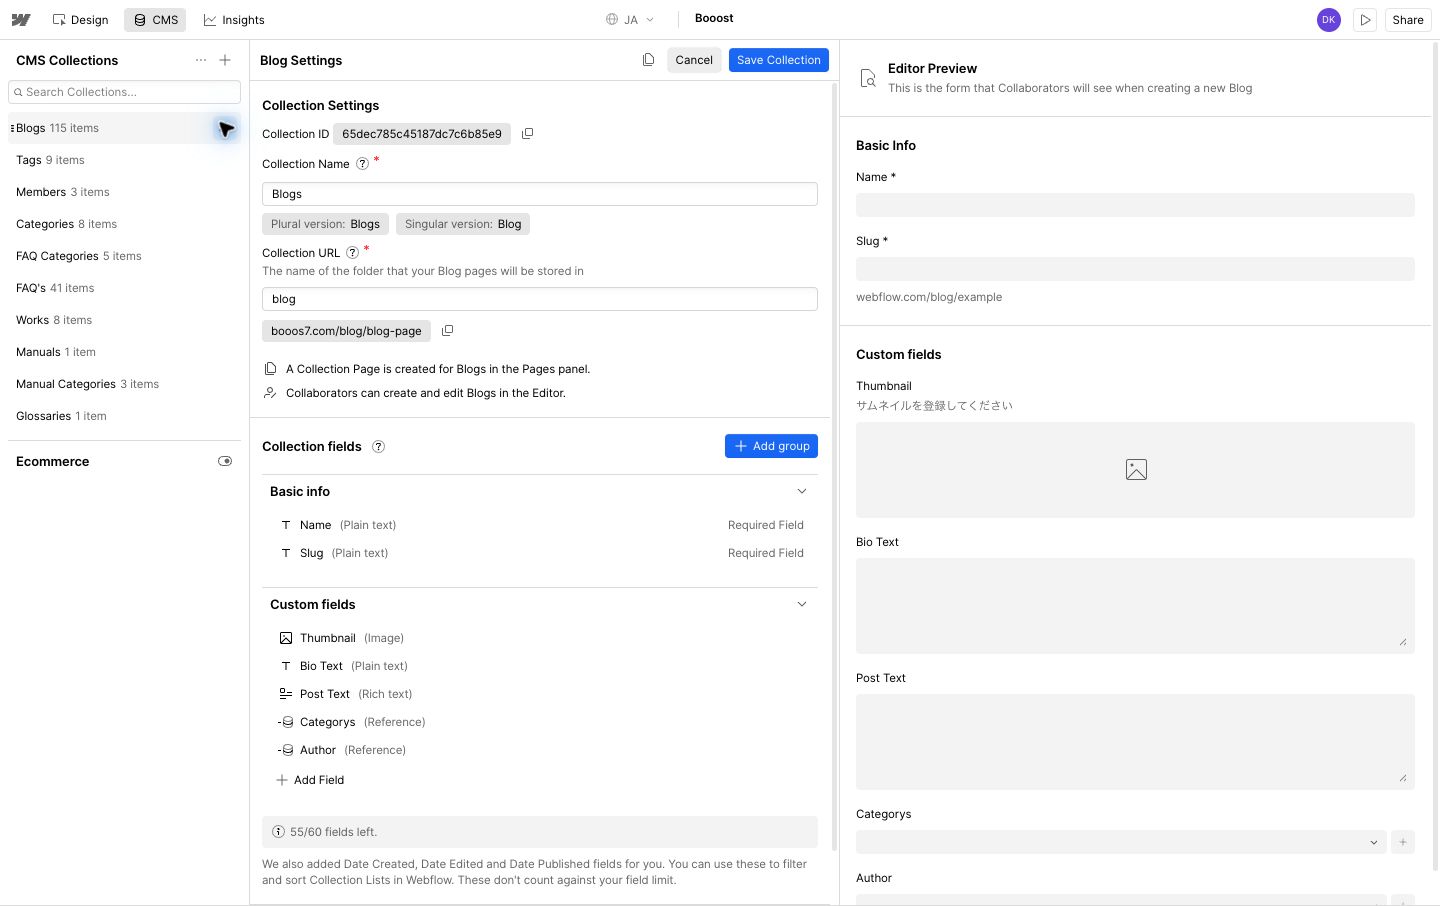Screen dimensions: 1440x906
Task: Add a new Categorys item with plus button
Action: 1403,842
